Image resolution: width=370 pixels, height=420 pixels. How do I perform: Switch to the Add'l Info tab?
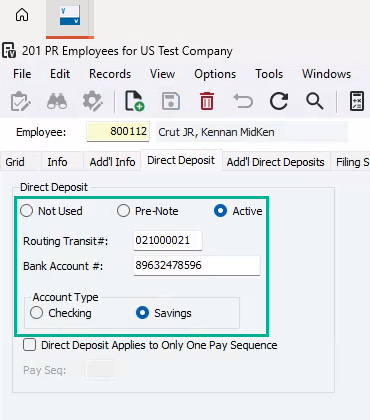(112, 162)
